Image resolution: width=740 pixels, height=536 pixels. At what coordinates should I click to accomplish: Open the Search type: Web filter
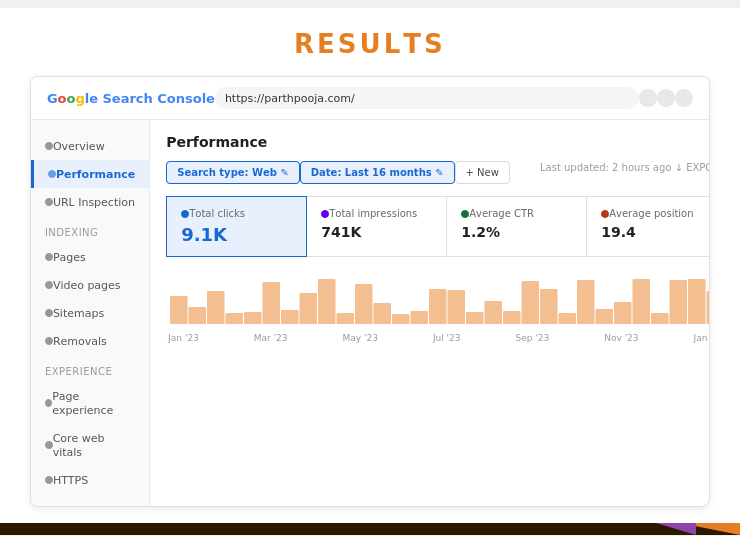(232, 173)
